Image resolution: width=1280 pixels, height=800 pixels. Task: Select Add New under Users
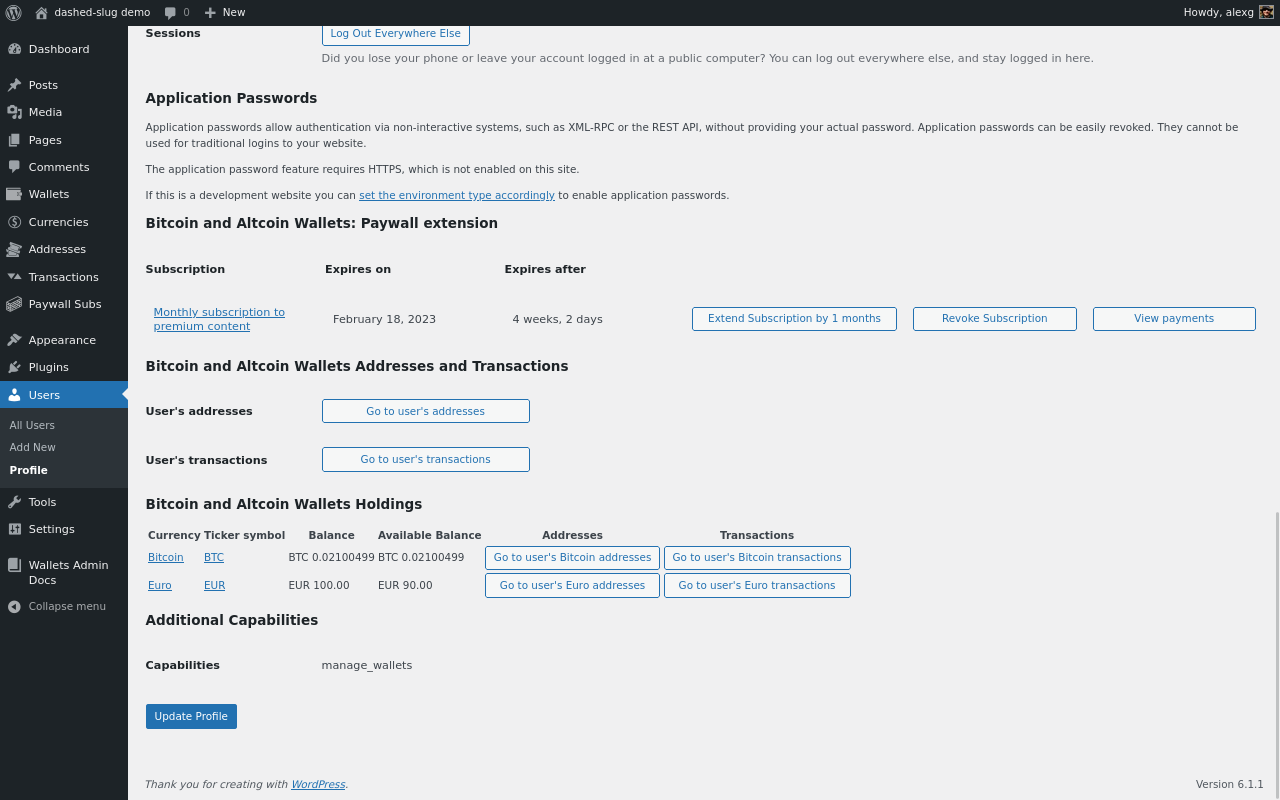[33, 447]
